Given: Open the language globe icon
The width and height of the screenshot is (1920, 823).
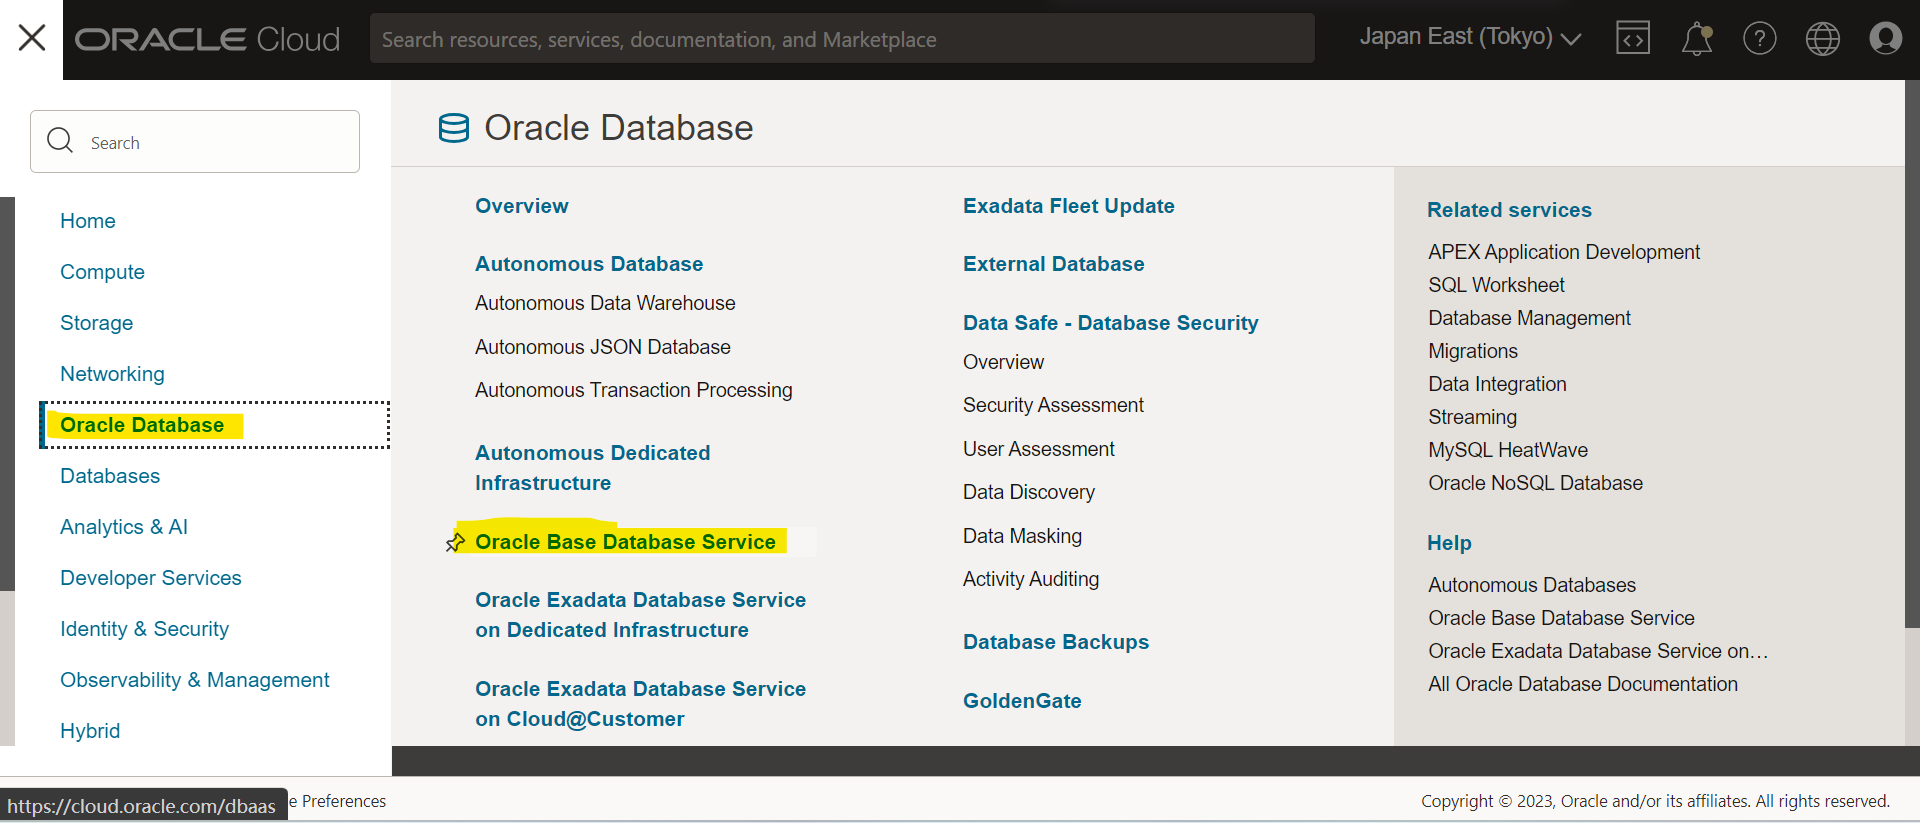Looking at the screenshot, I should [1823, 39].
